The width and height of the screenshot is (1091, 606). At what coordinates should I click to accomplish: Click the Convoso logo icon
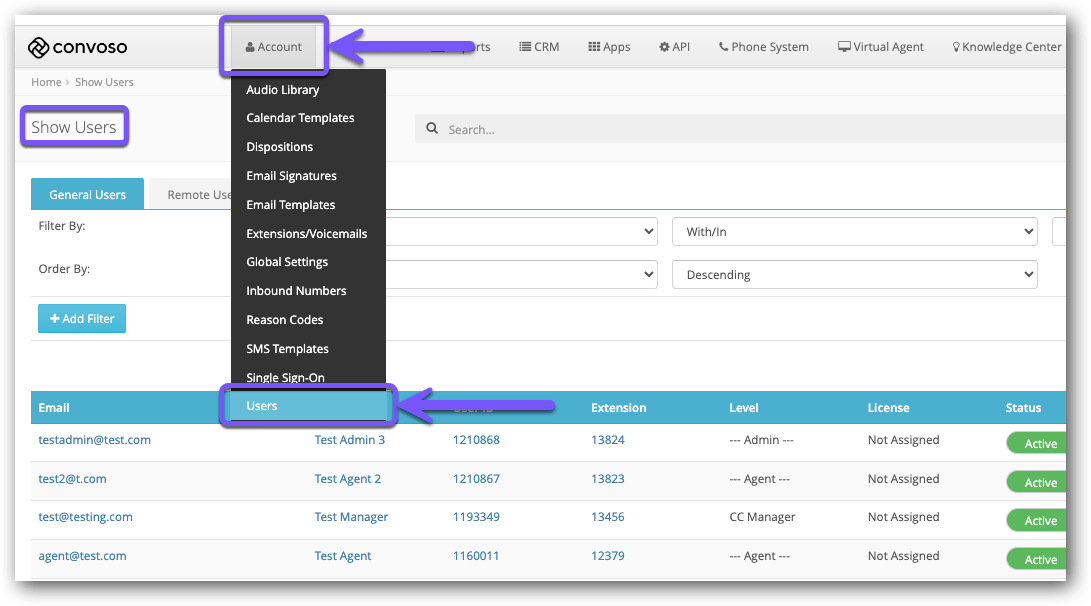38,47
